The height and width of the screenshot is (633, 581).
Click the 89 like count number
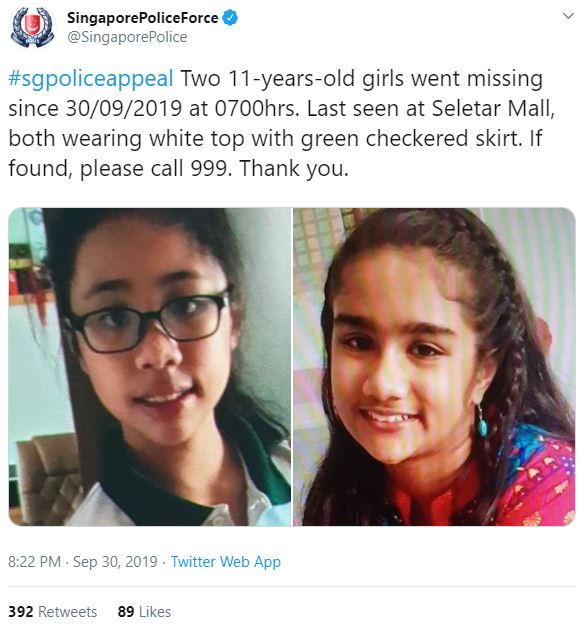pos(126,612)
